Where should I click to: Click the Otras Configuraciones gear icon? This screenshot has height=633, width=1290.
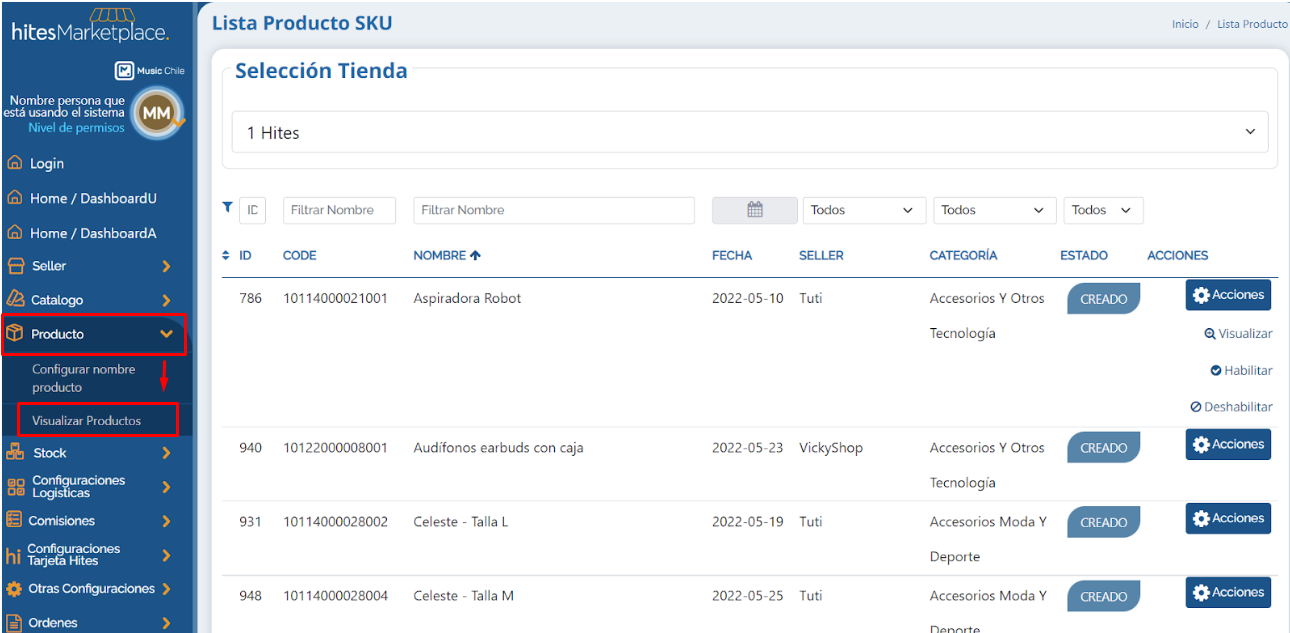click(x=14, y=589)
